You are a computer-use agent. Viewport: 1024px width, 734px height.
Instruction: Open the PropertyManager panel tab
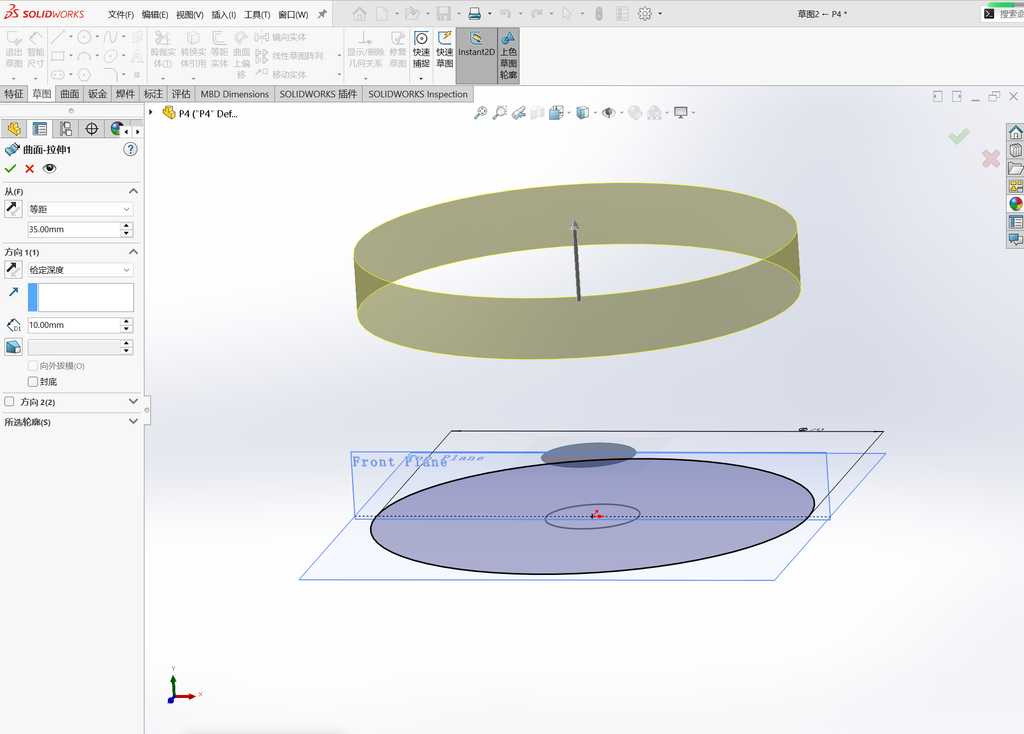point(40,129)
